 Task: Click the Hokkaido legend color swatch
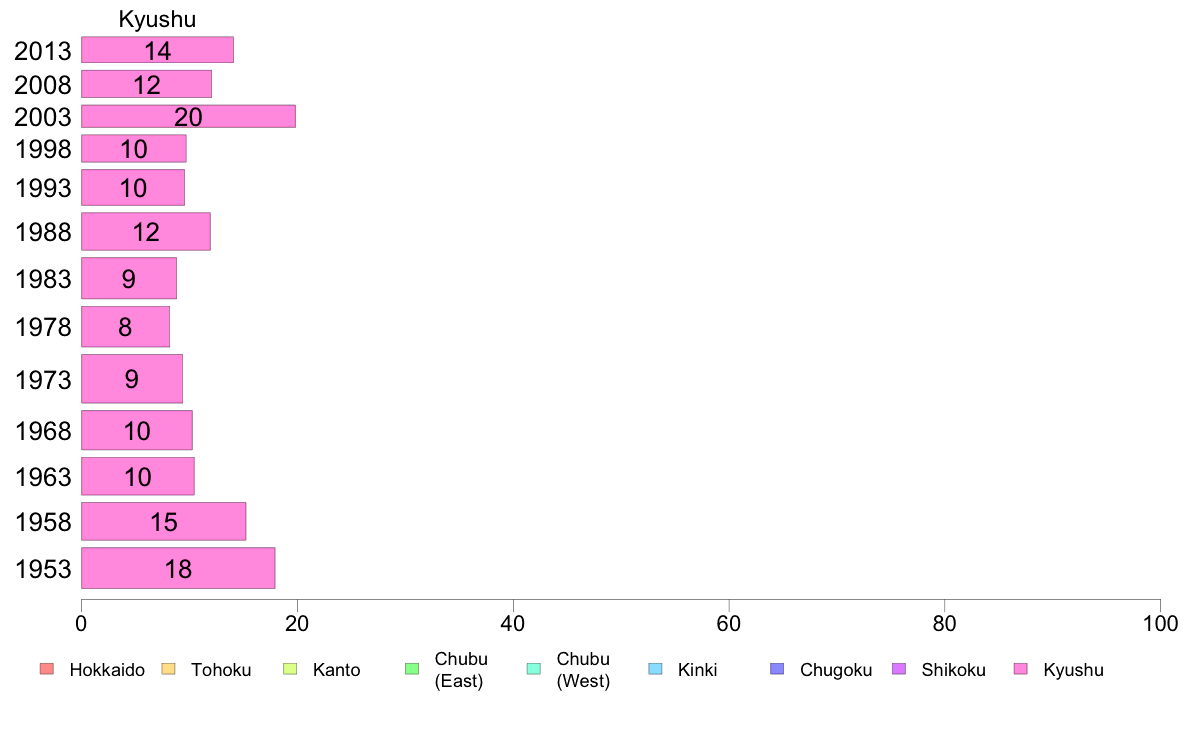[47, 669]
